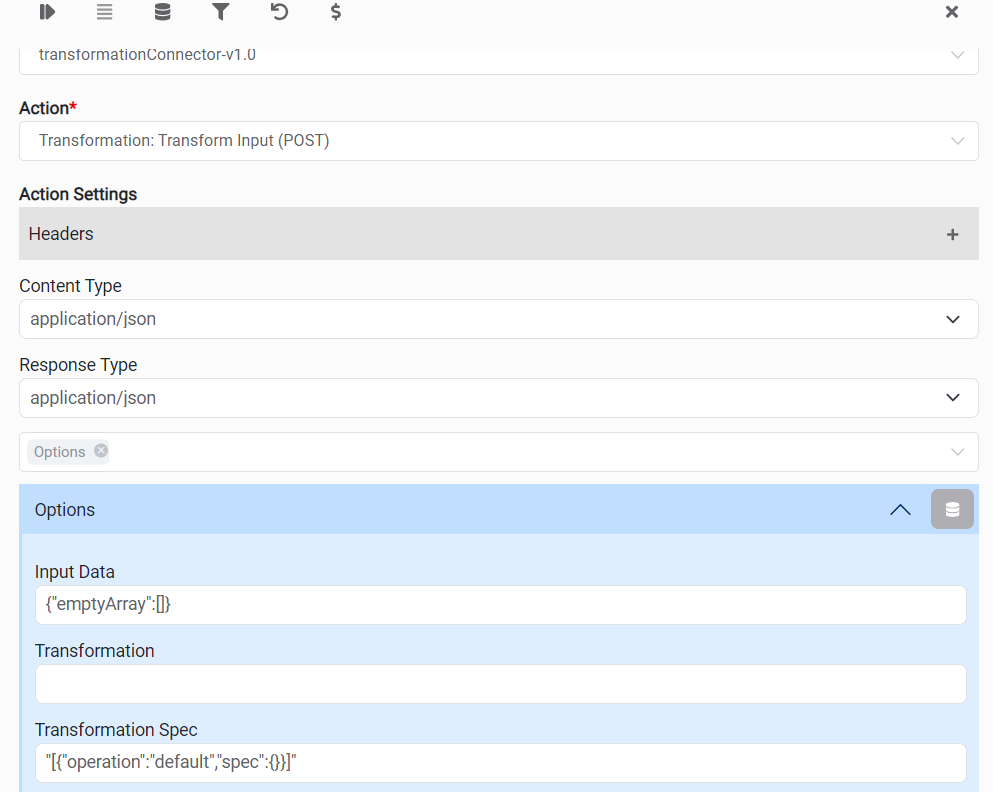This screenshot has width=993, height=792.
Task: Add a header with the plus icon
Action: 952,234
